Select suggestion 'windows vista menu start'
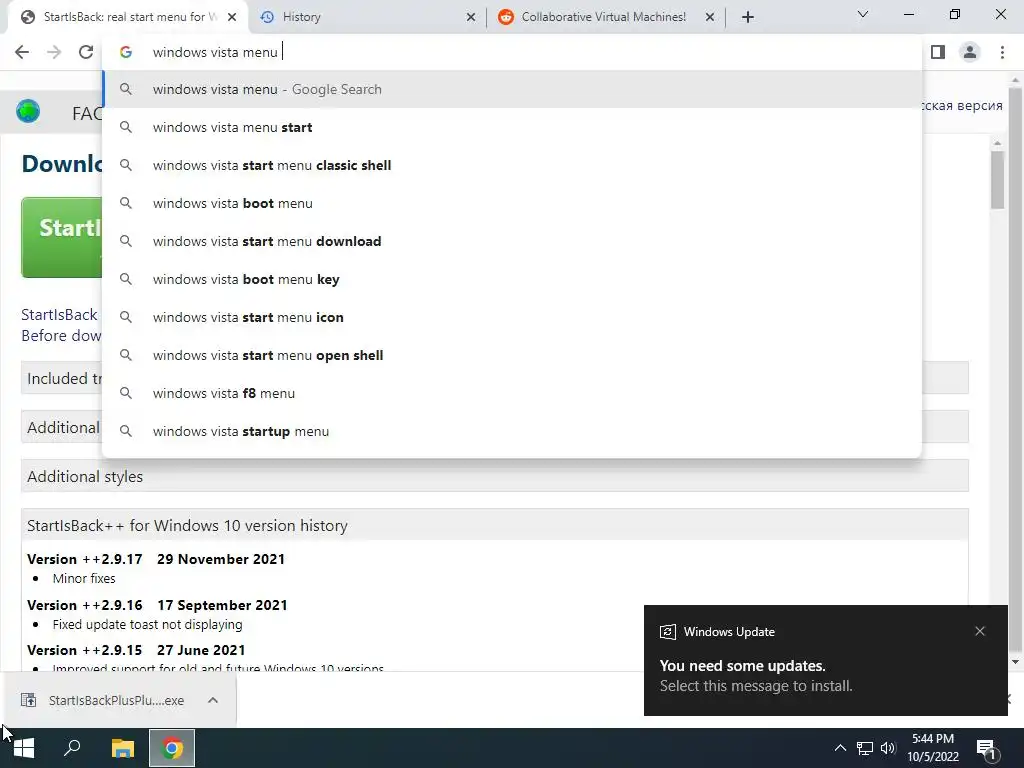Image resolution: width=1024 pixels, height=768 pixels. tap(512, 127)
